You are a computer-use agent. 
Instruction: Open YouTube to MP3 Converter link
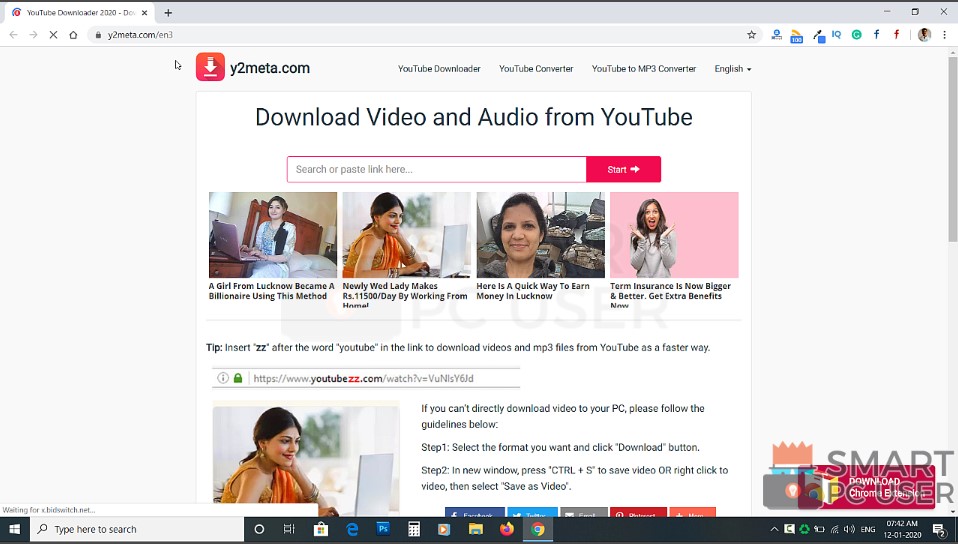(x=643, y=69)
